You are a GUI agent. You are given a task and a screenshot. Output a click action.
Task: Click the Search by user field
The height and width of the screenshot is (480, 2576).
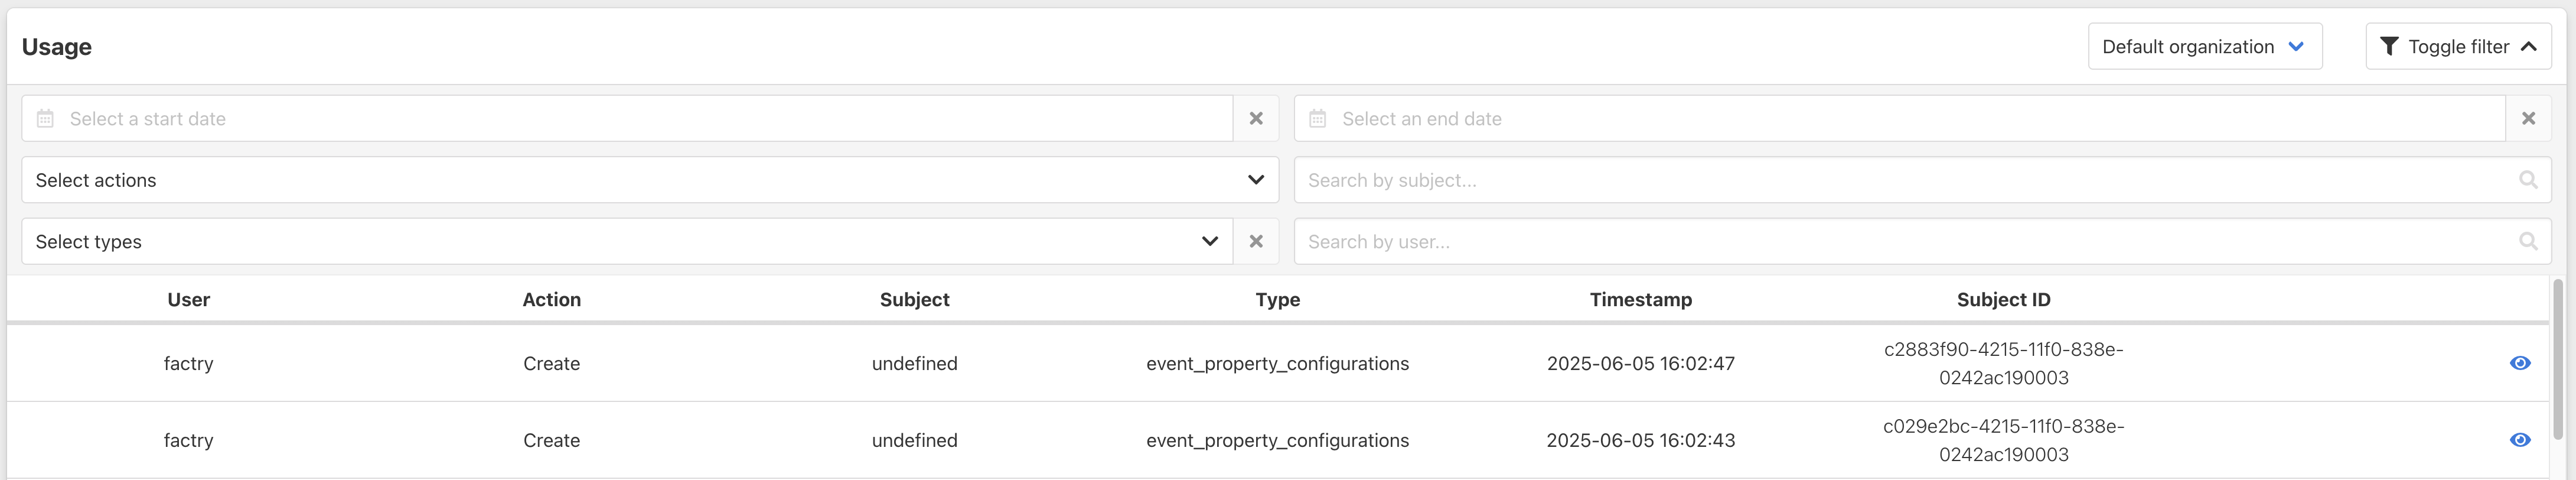pos(1922,241)
